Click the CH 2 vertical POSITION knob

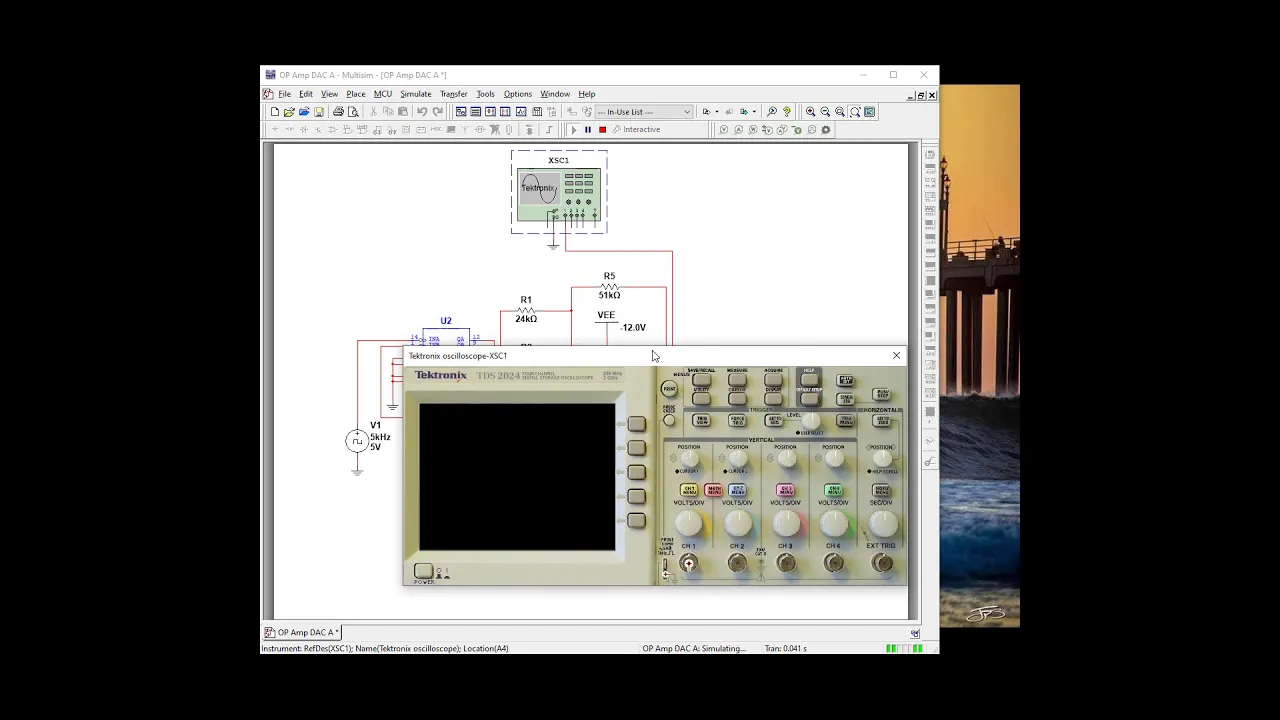tap(738, 458)
